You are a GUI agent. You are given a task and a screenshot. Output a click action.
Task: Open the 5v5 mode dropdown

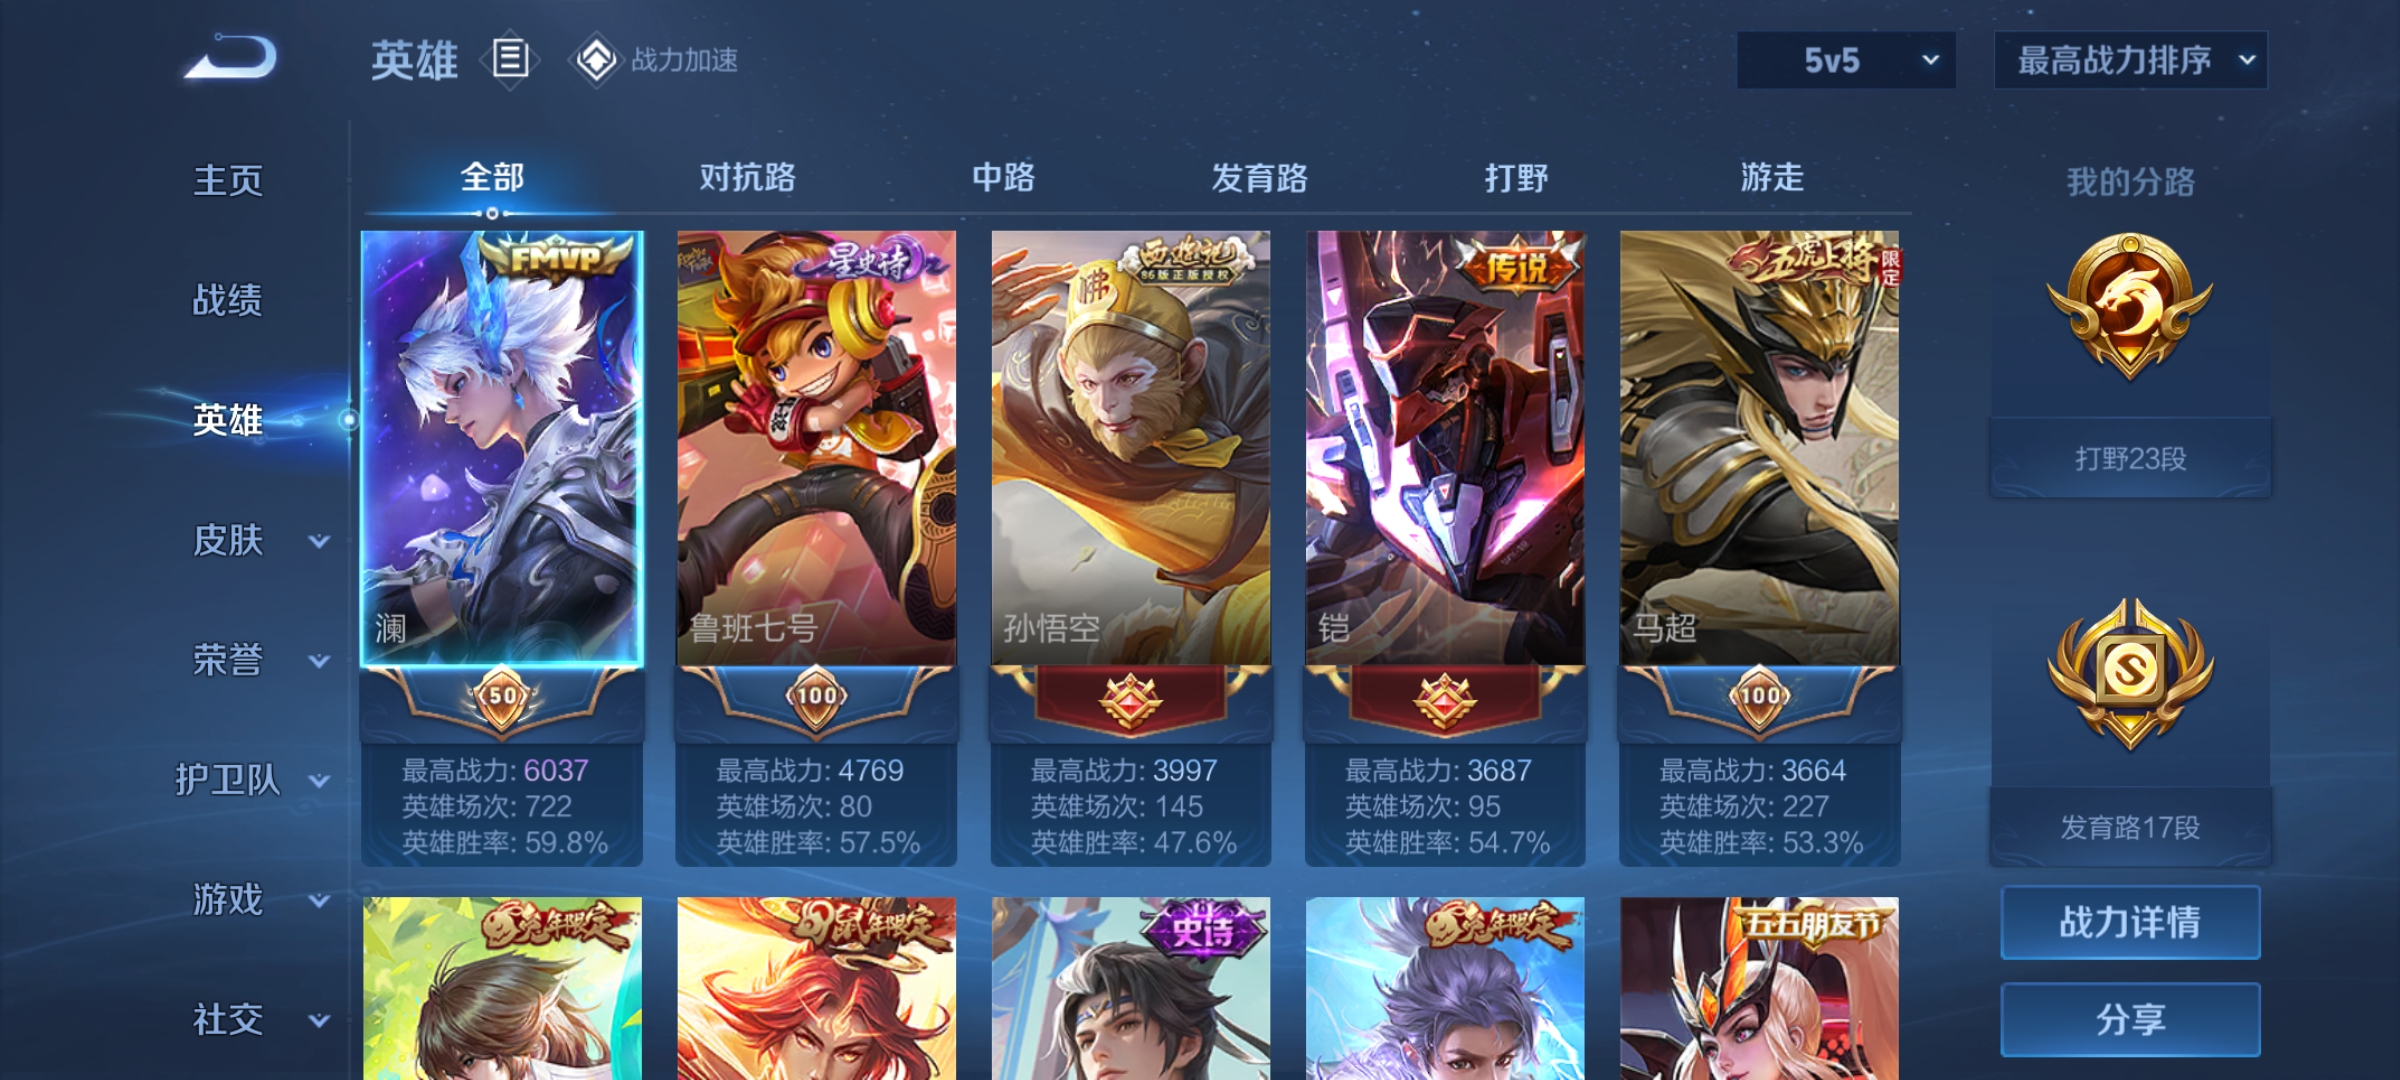tap(1846, 60)
